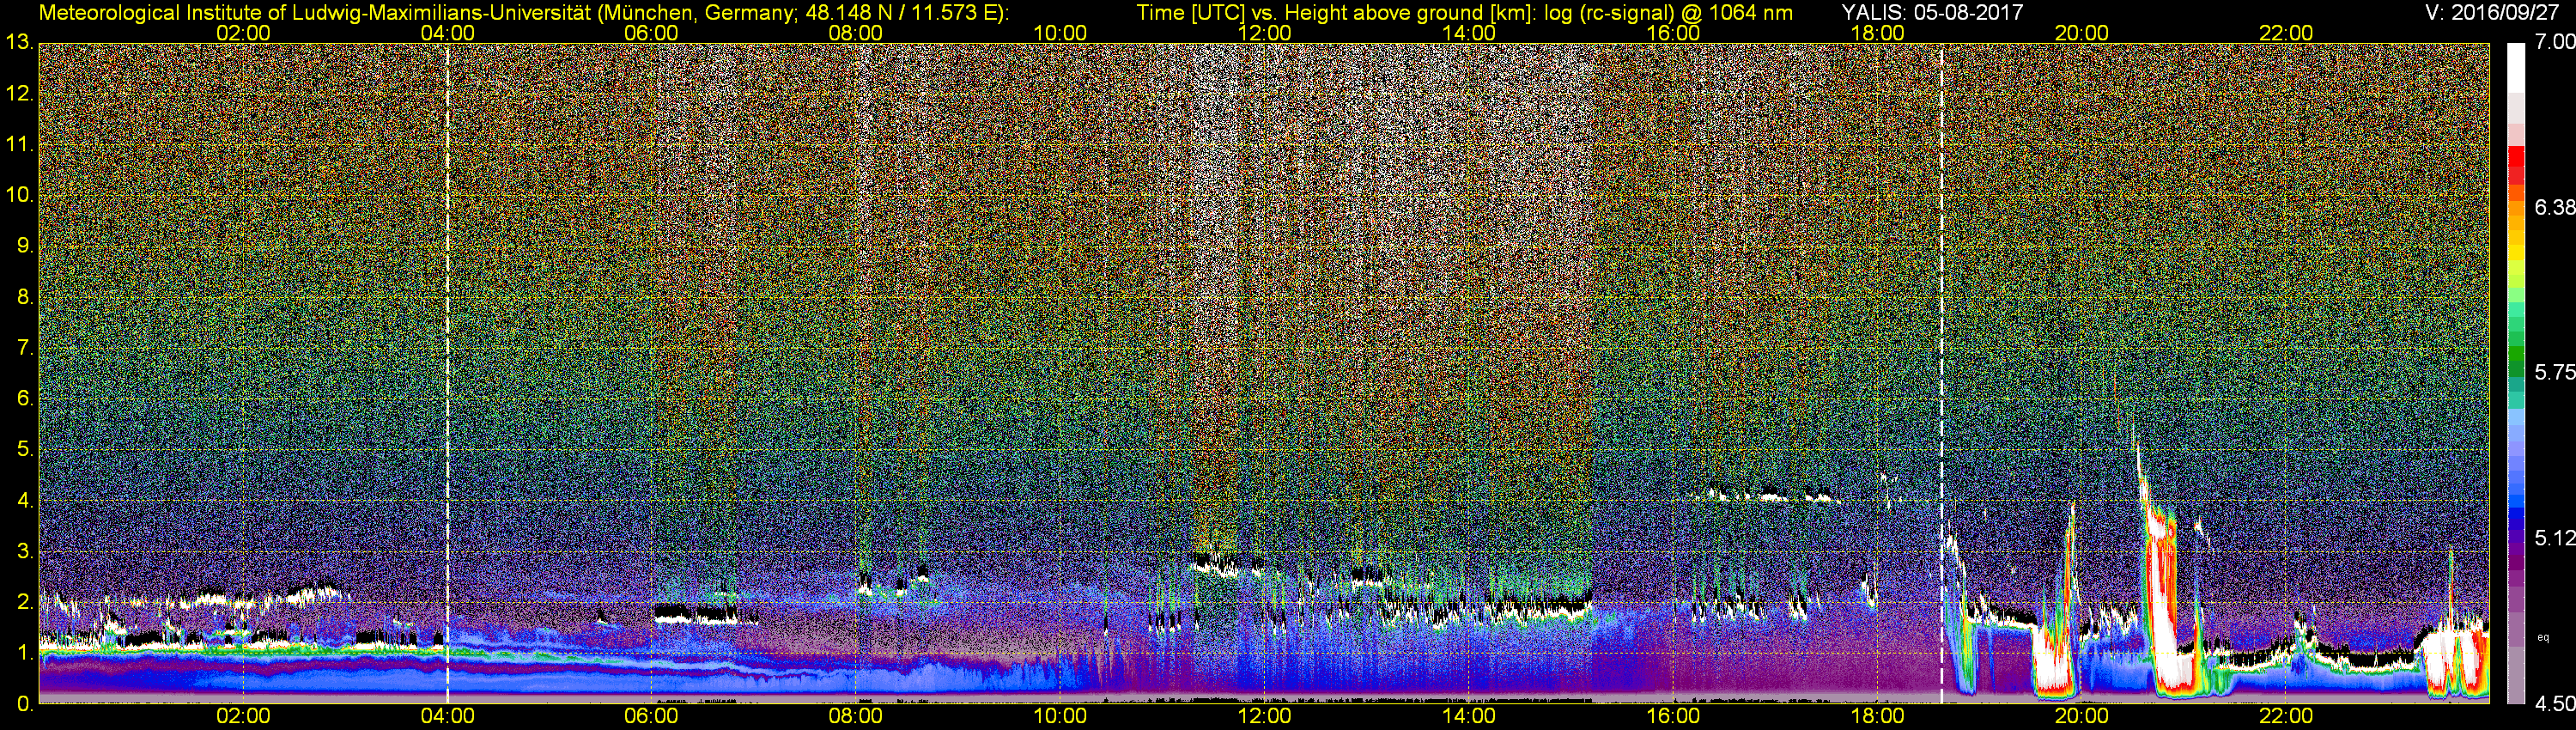Select the 10:00 tick label on the bottom axis

coord(1060,717)
